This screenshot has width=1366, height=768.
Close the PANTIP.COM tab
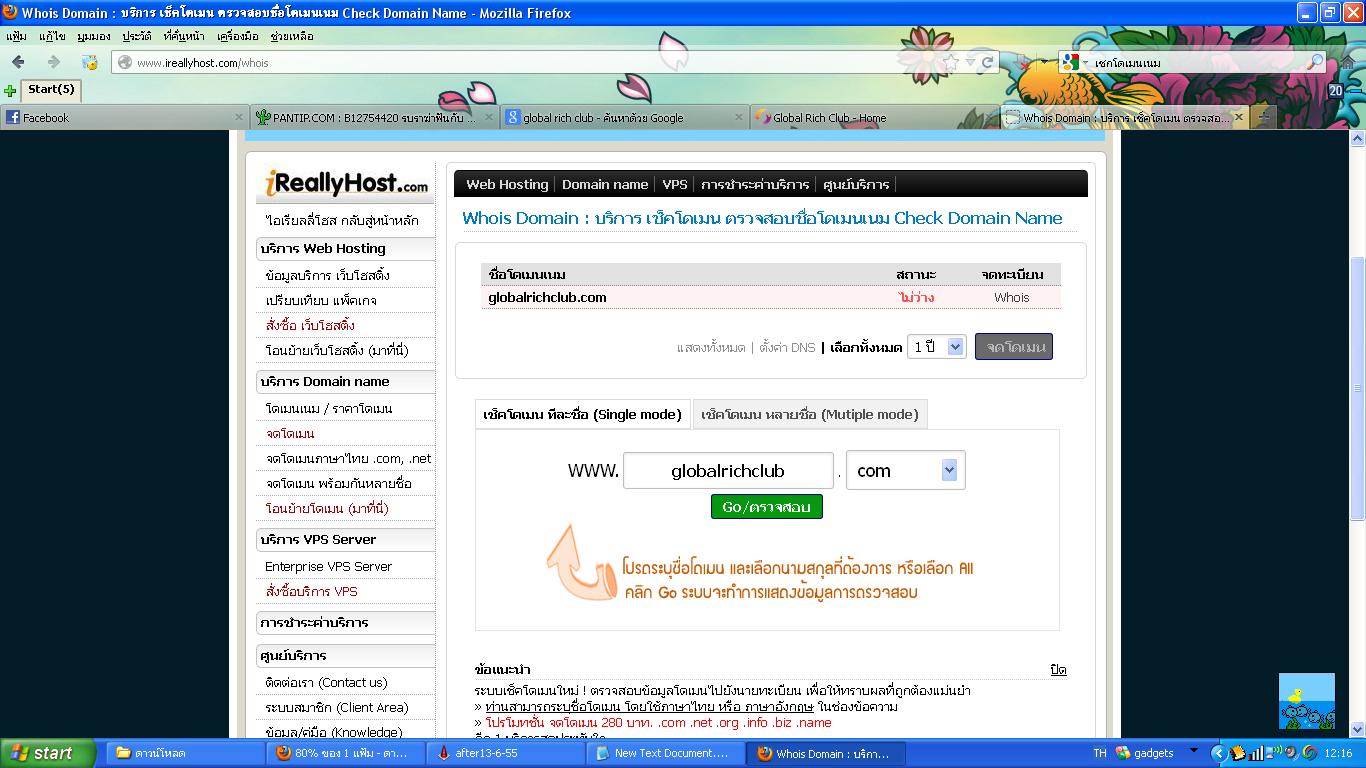tap(489, 117)
